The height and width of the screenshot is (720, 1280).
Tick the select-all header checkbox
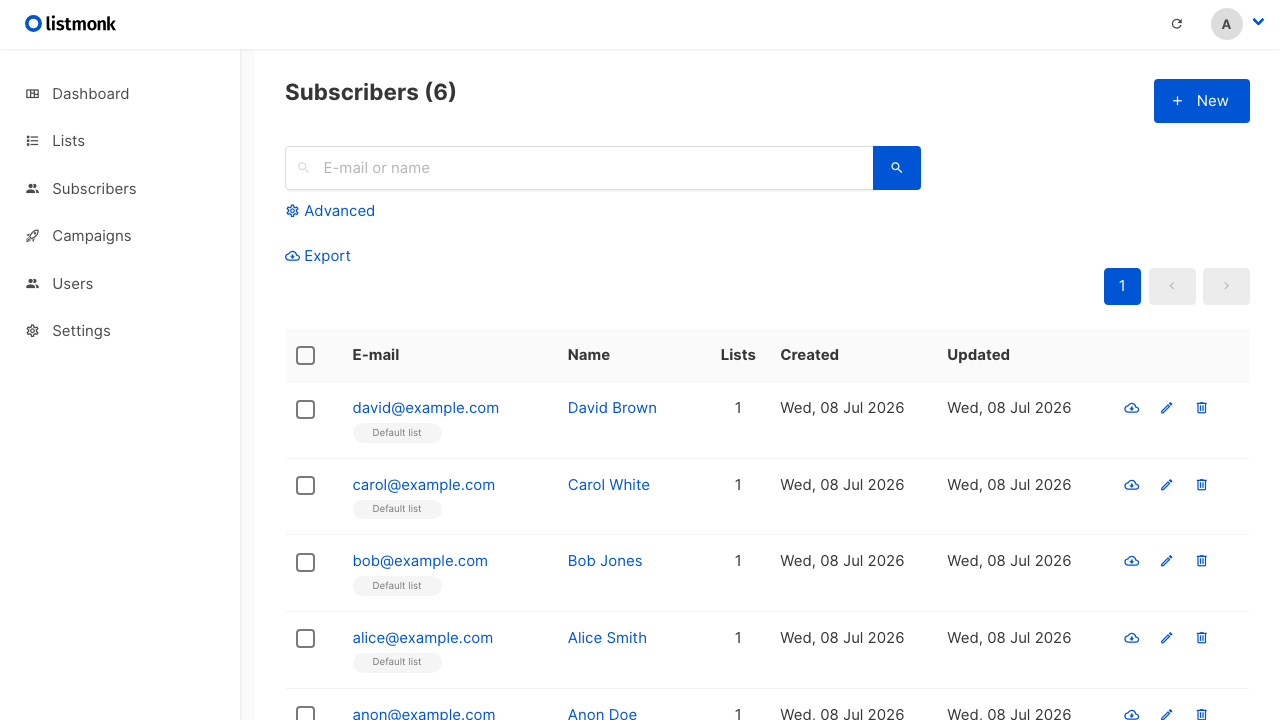[306, 356]
